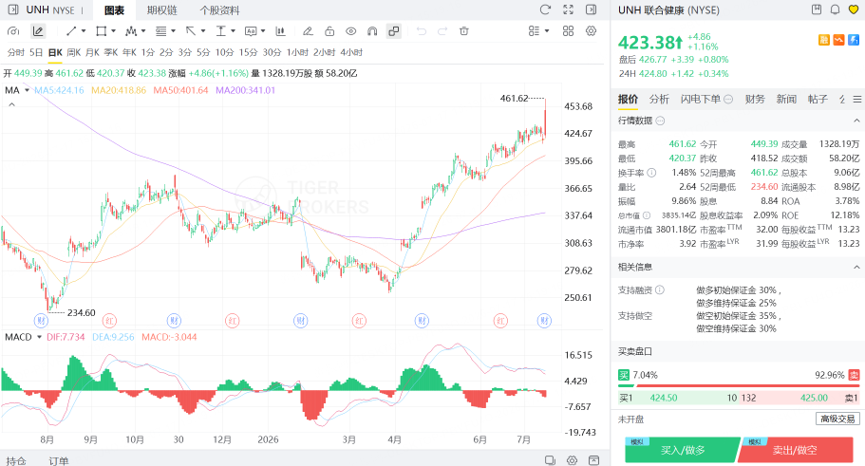
Task: Select the Fibonacci levels drawing tool
Action: pyautogui.click(x=161, y=31)
